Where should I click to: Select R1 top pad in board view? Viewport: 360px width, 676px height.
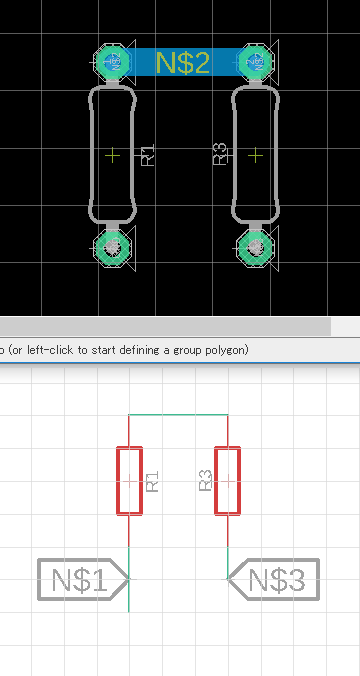pyautogui.click(x=113, y=62)
